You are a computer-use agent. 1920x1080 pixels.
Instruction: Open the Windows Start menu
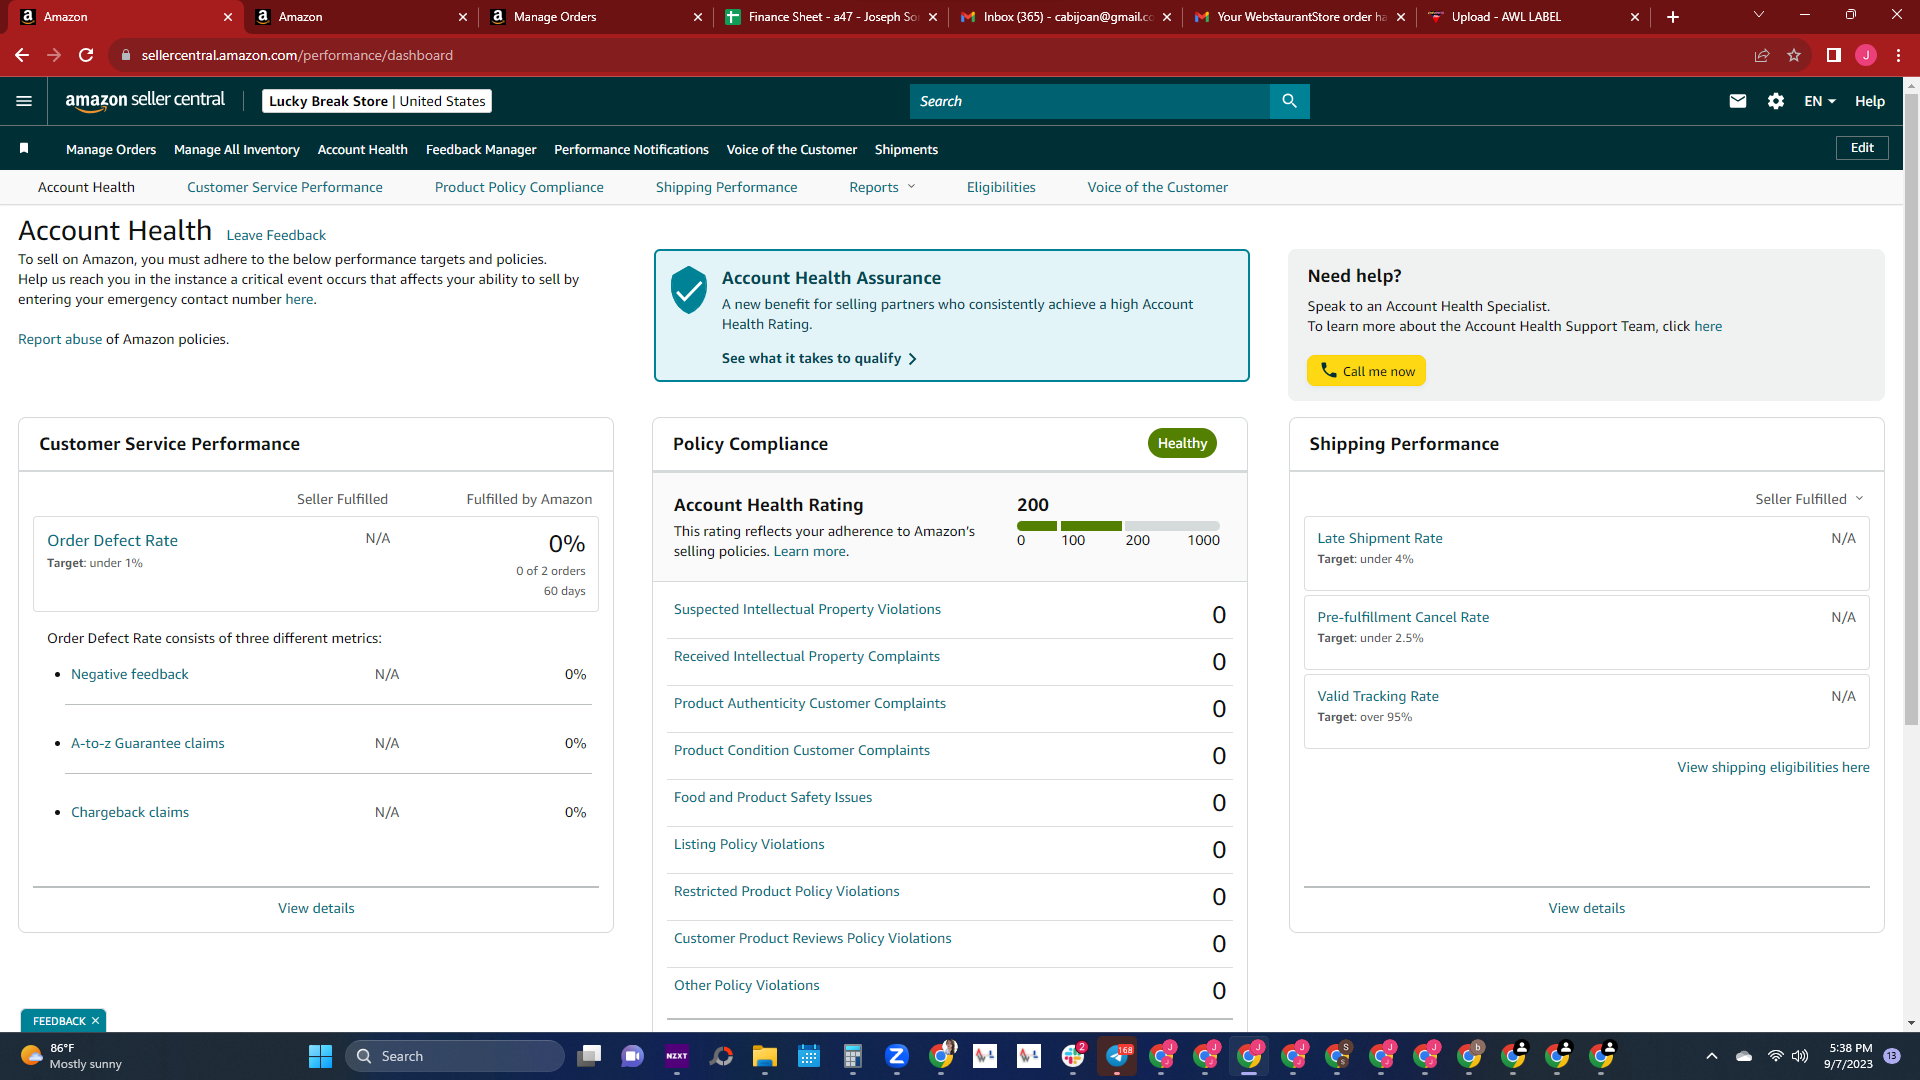(320, 1056)
